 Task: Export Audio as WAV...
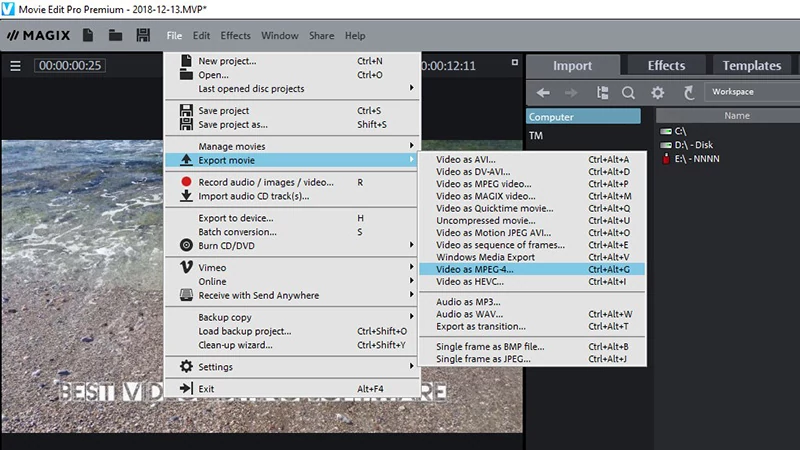[x=532, y=314]
